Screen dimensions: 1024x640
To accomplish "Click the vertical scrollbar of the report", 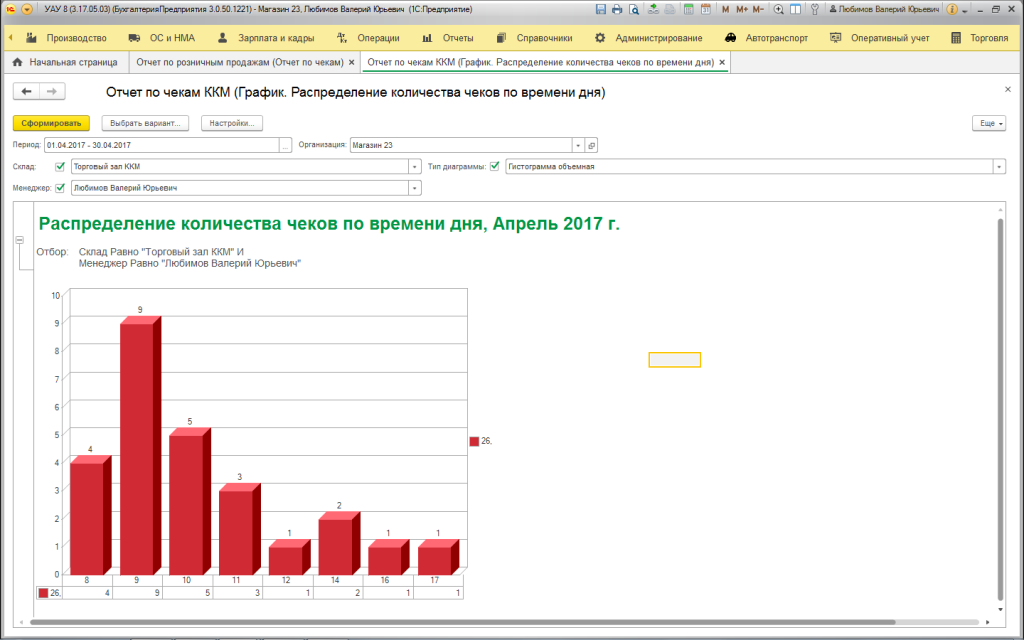I will click(1000, 409).
